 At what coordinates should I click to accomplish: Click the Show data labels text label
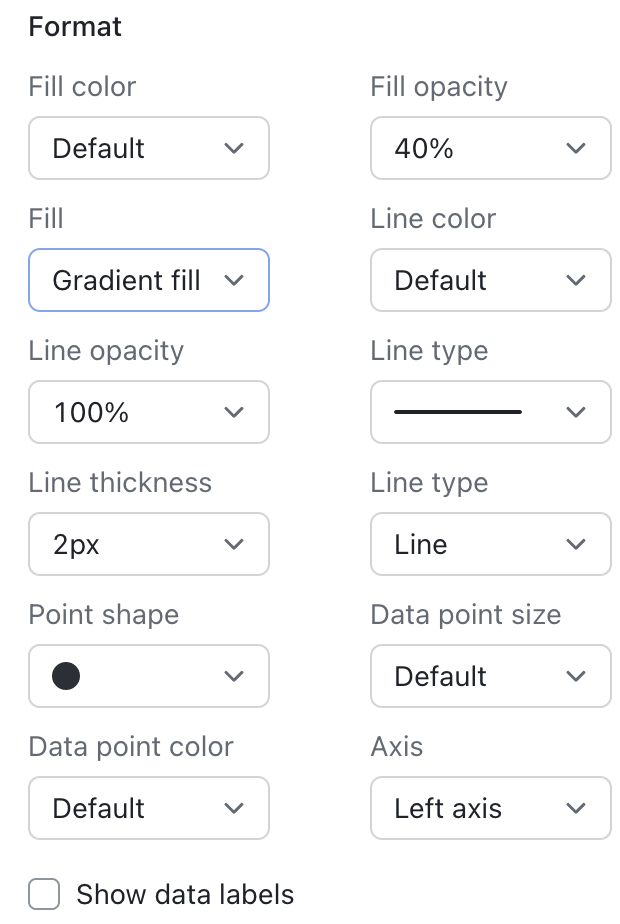click(x=185, y=894)
